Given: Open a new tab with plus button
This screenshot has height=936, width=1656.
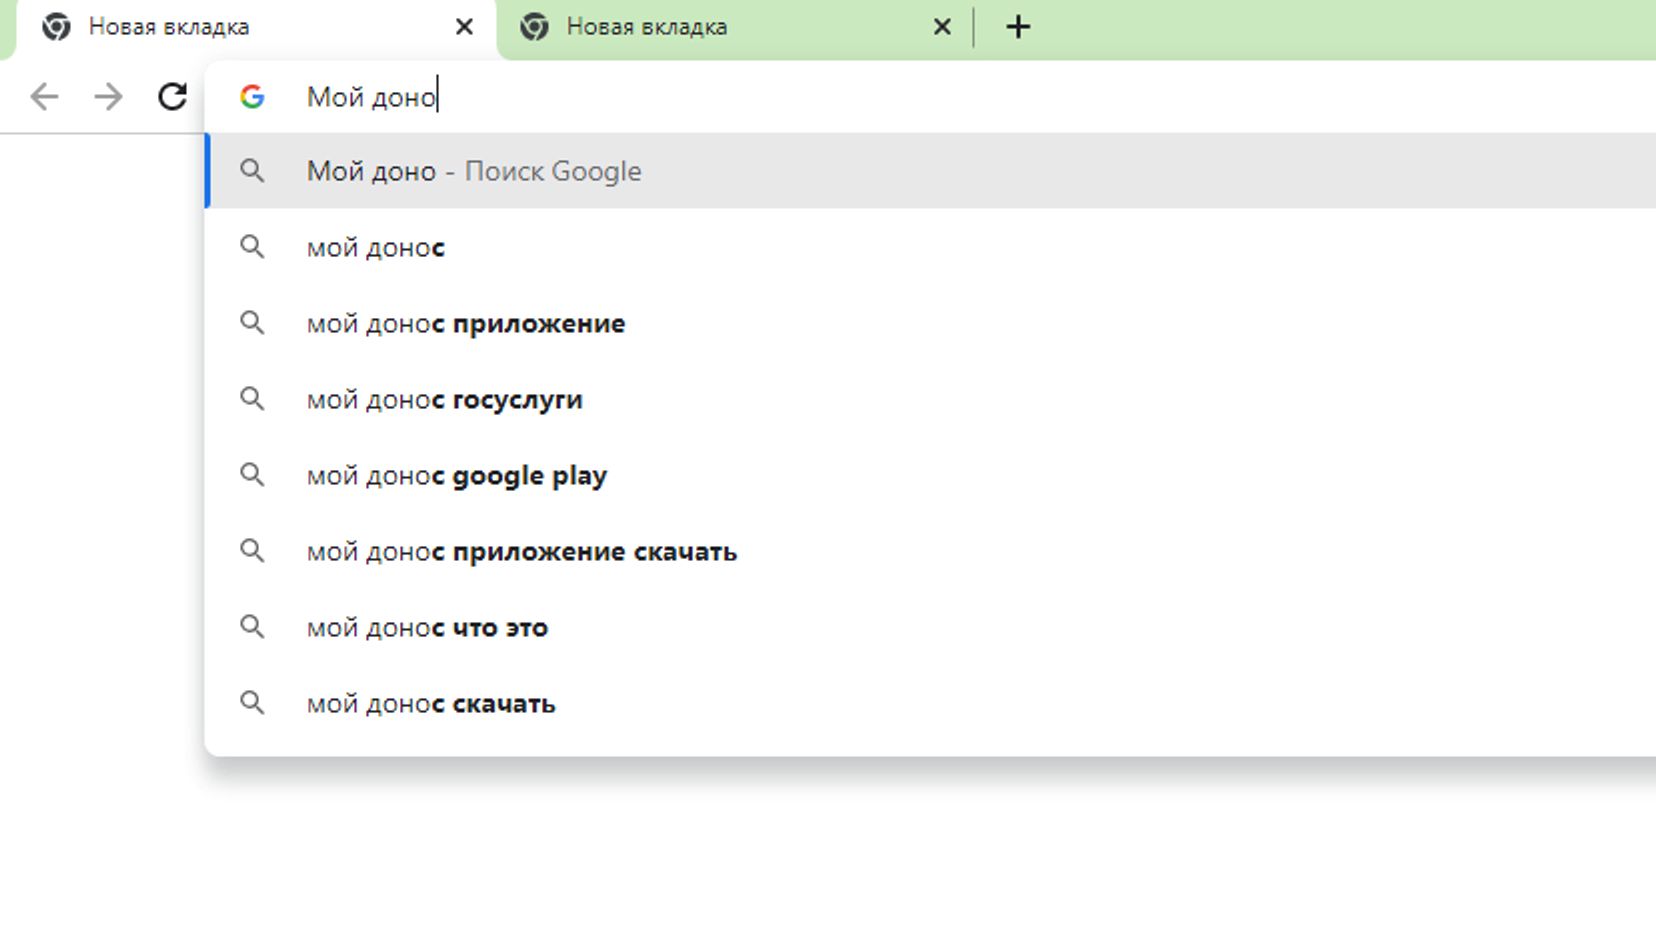Looking at the screenshot, I should coord(1018,27).
